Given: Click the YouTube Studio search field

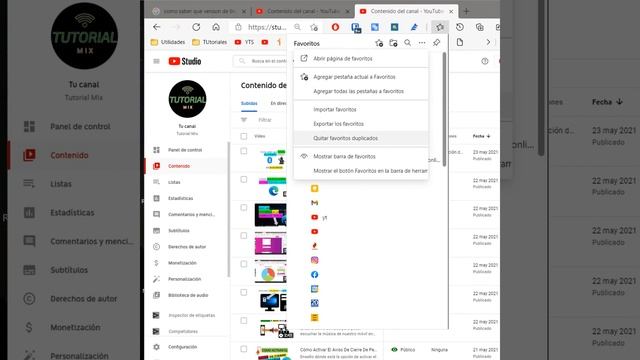Looking at the screenshot, I should 261,61.
